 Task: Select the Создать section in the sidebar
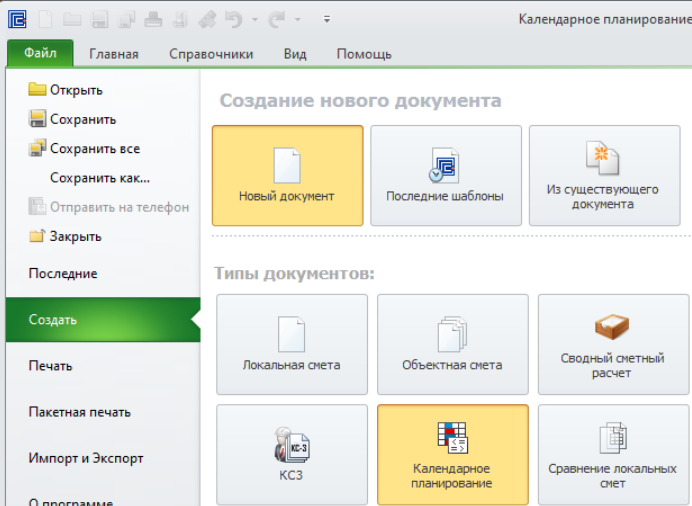[x=103, y=319]
